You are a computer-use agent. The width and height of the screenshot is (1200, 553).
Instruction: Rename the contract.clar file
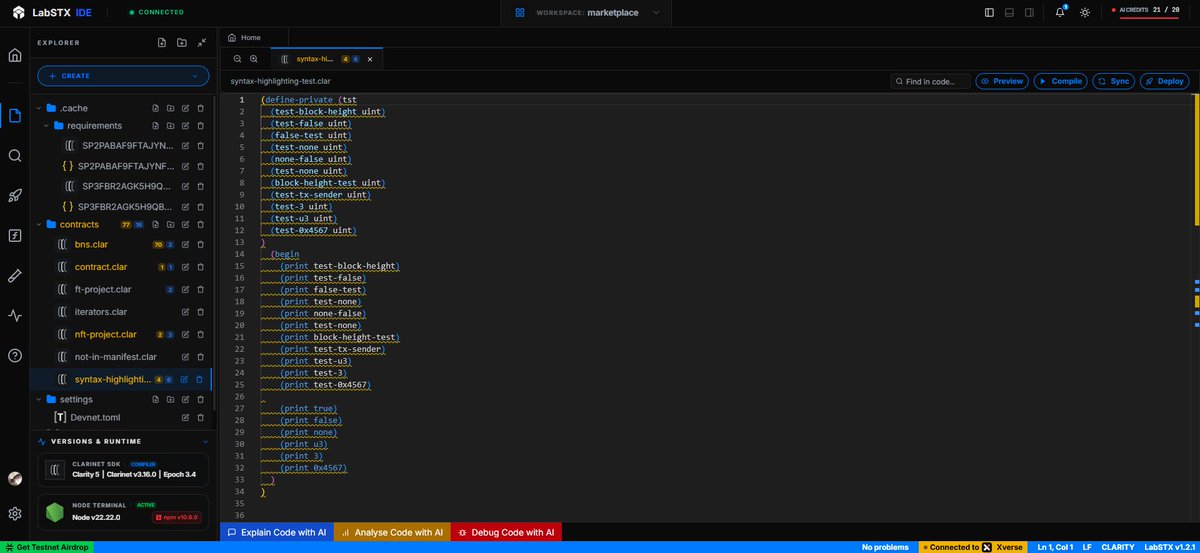[x=185, y=267]
